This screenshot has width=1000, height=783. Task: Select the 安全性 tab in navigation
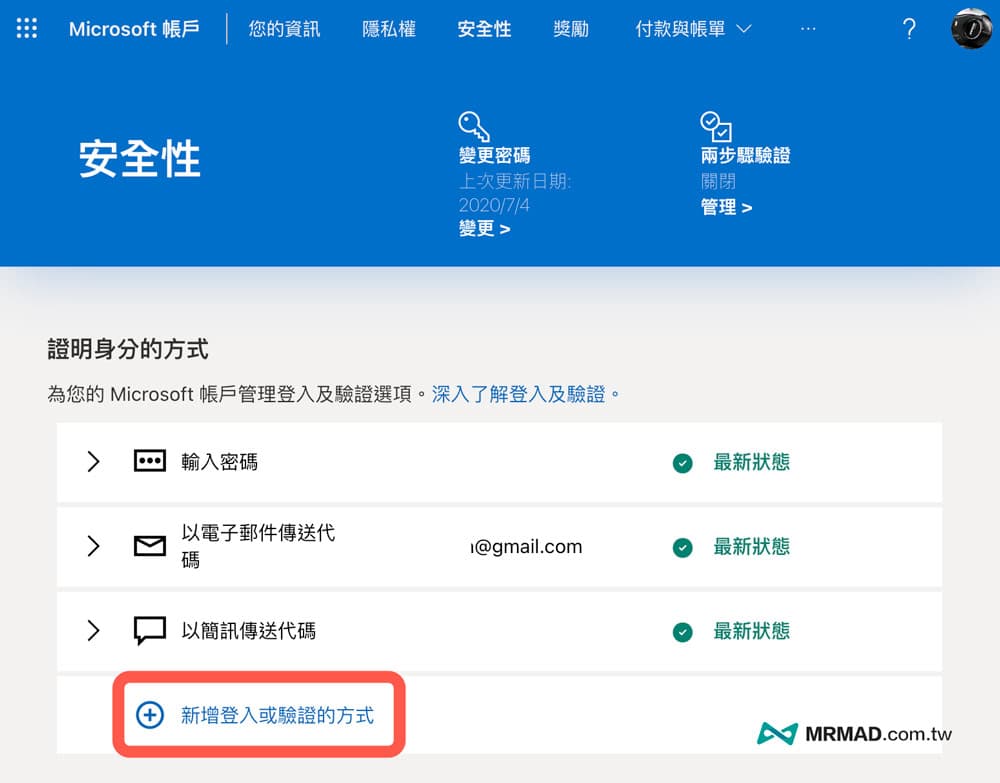[x=484, y=29]
